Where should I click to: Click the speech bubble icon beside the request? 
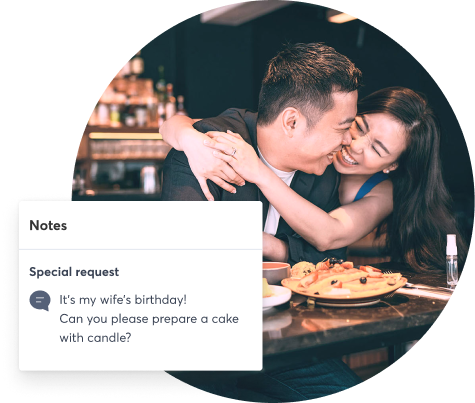pyautogui.click(x=40, y=300)
